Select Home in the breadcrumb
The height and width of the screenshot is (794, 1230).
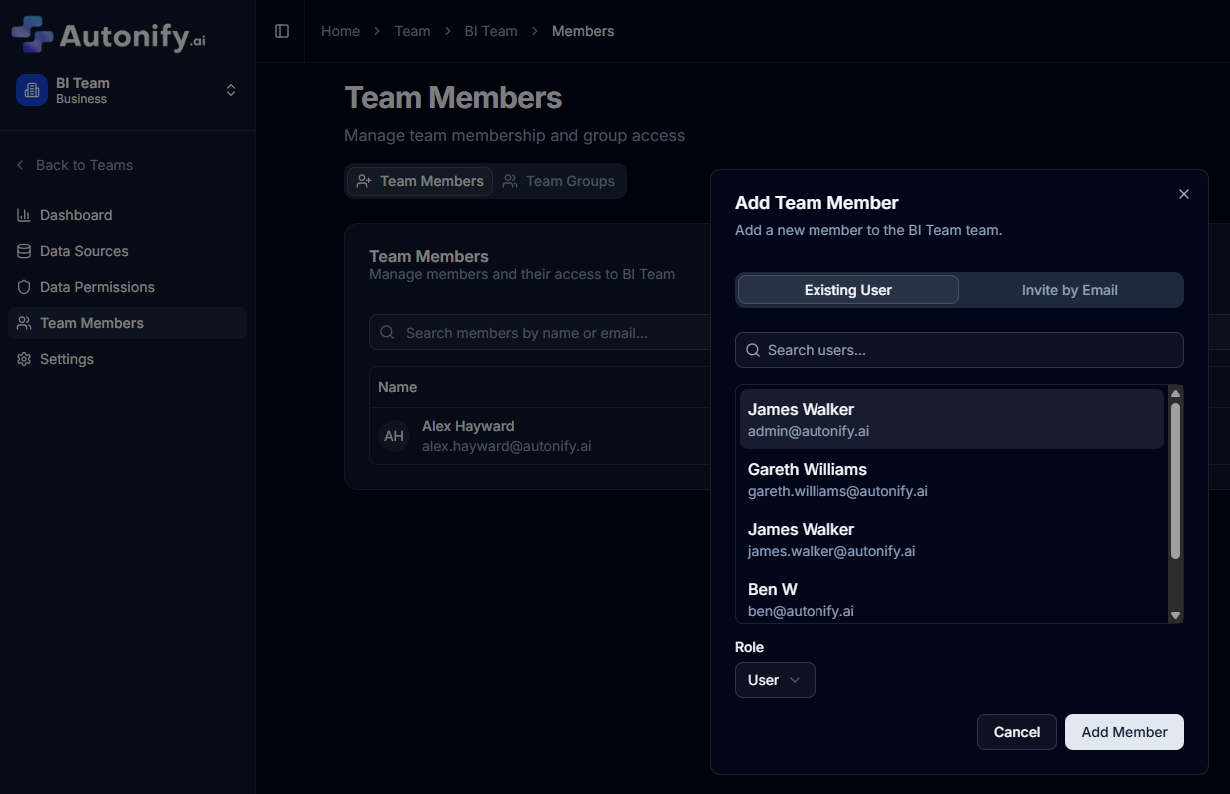(x=340, y=31)
